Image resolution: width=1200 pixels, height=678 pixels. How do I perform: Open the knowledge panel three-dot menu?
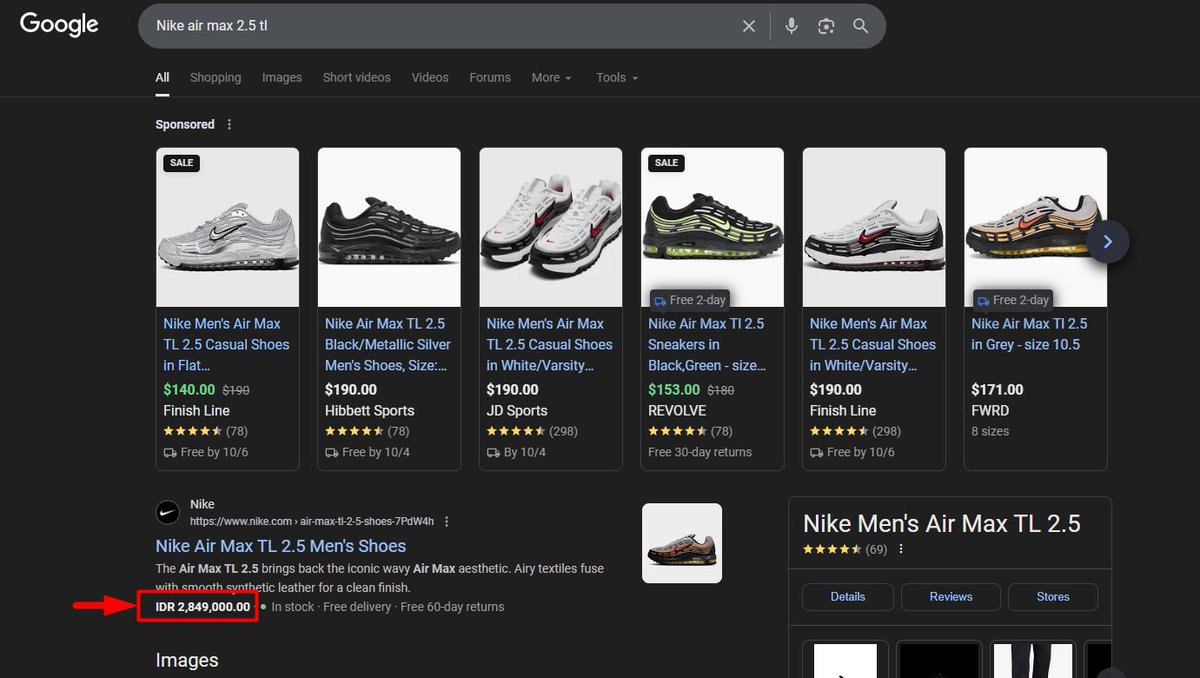901,549
